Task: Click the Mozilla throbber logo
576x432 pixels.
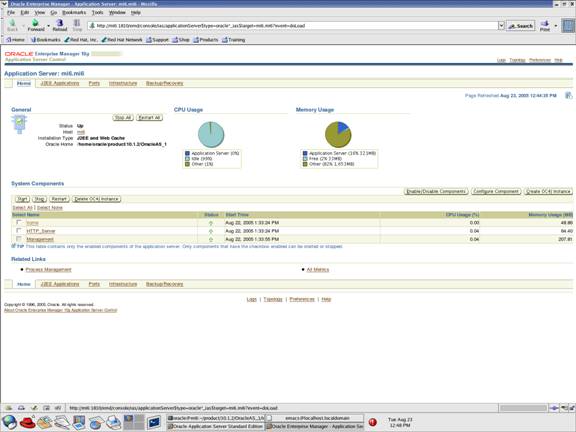Action: pyautogui.click(x=568, y=26)
